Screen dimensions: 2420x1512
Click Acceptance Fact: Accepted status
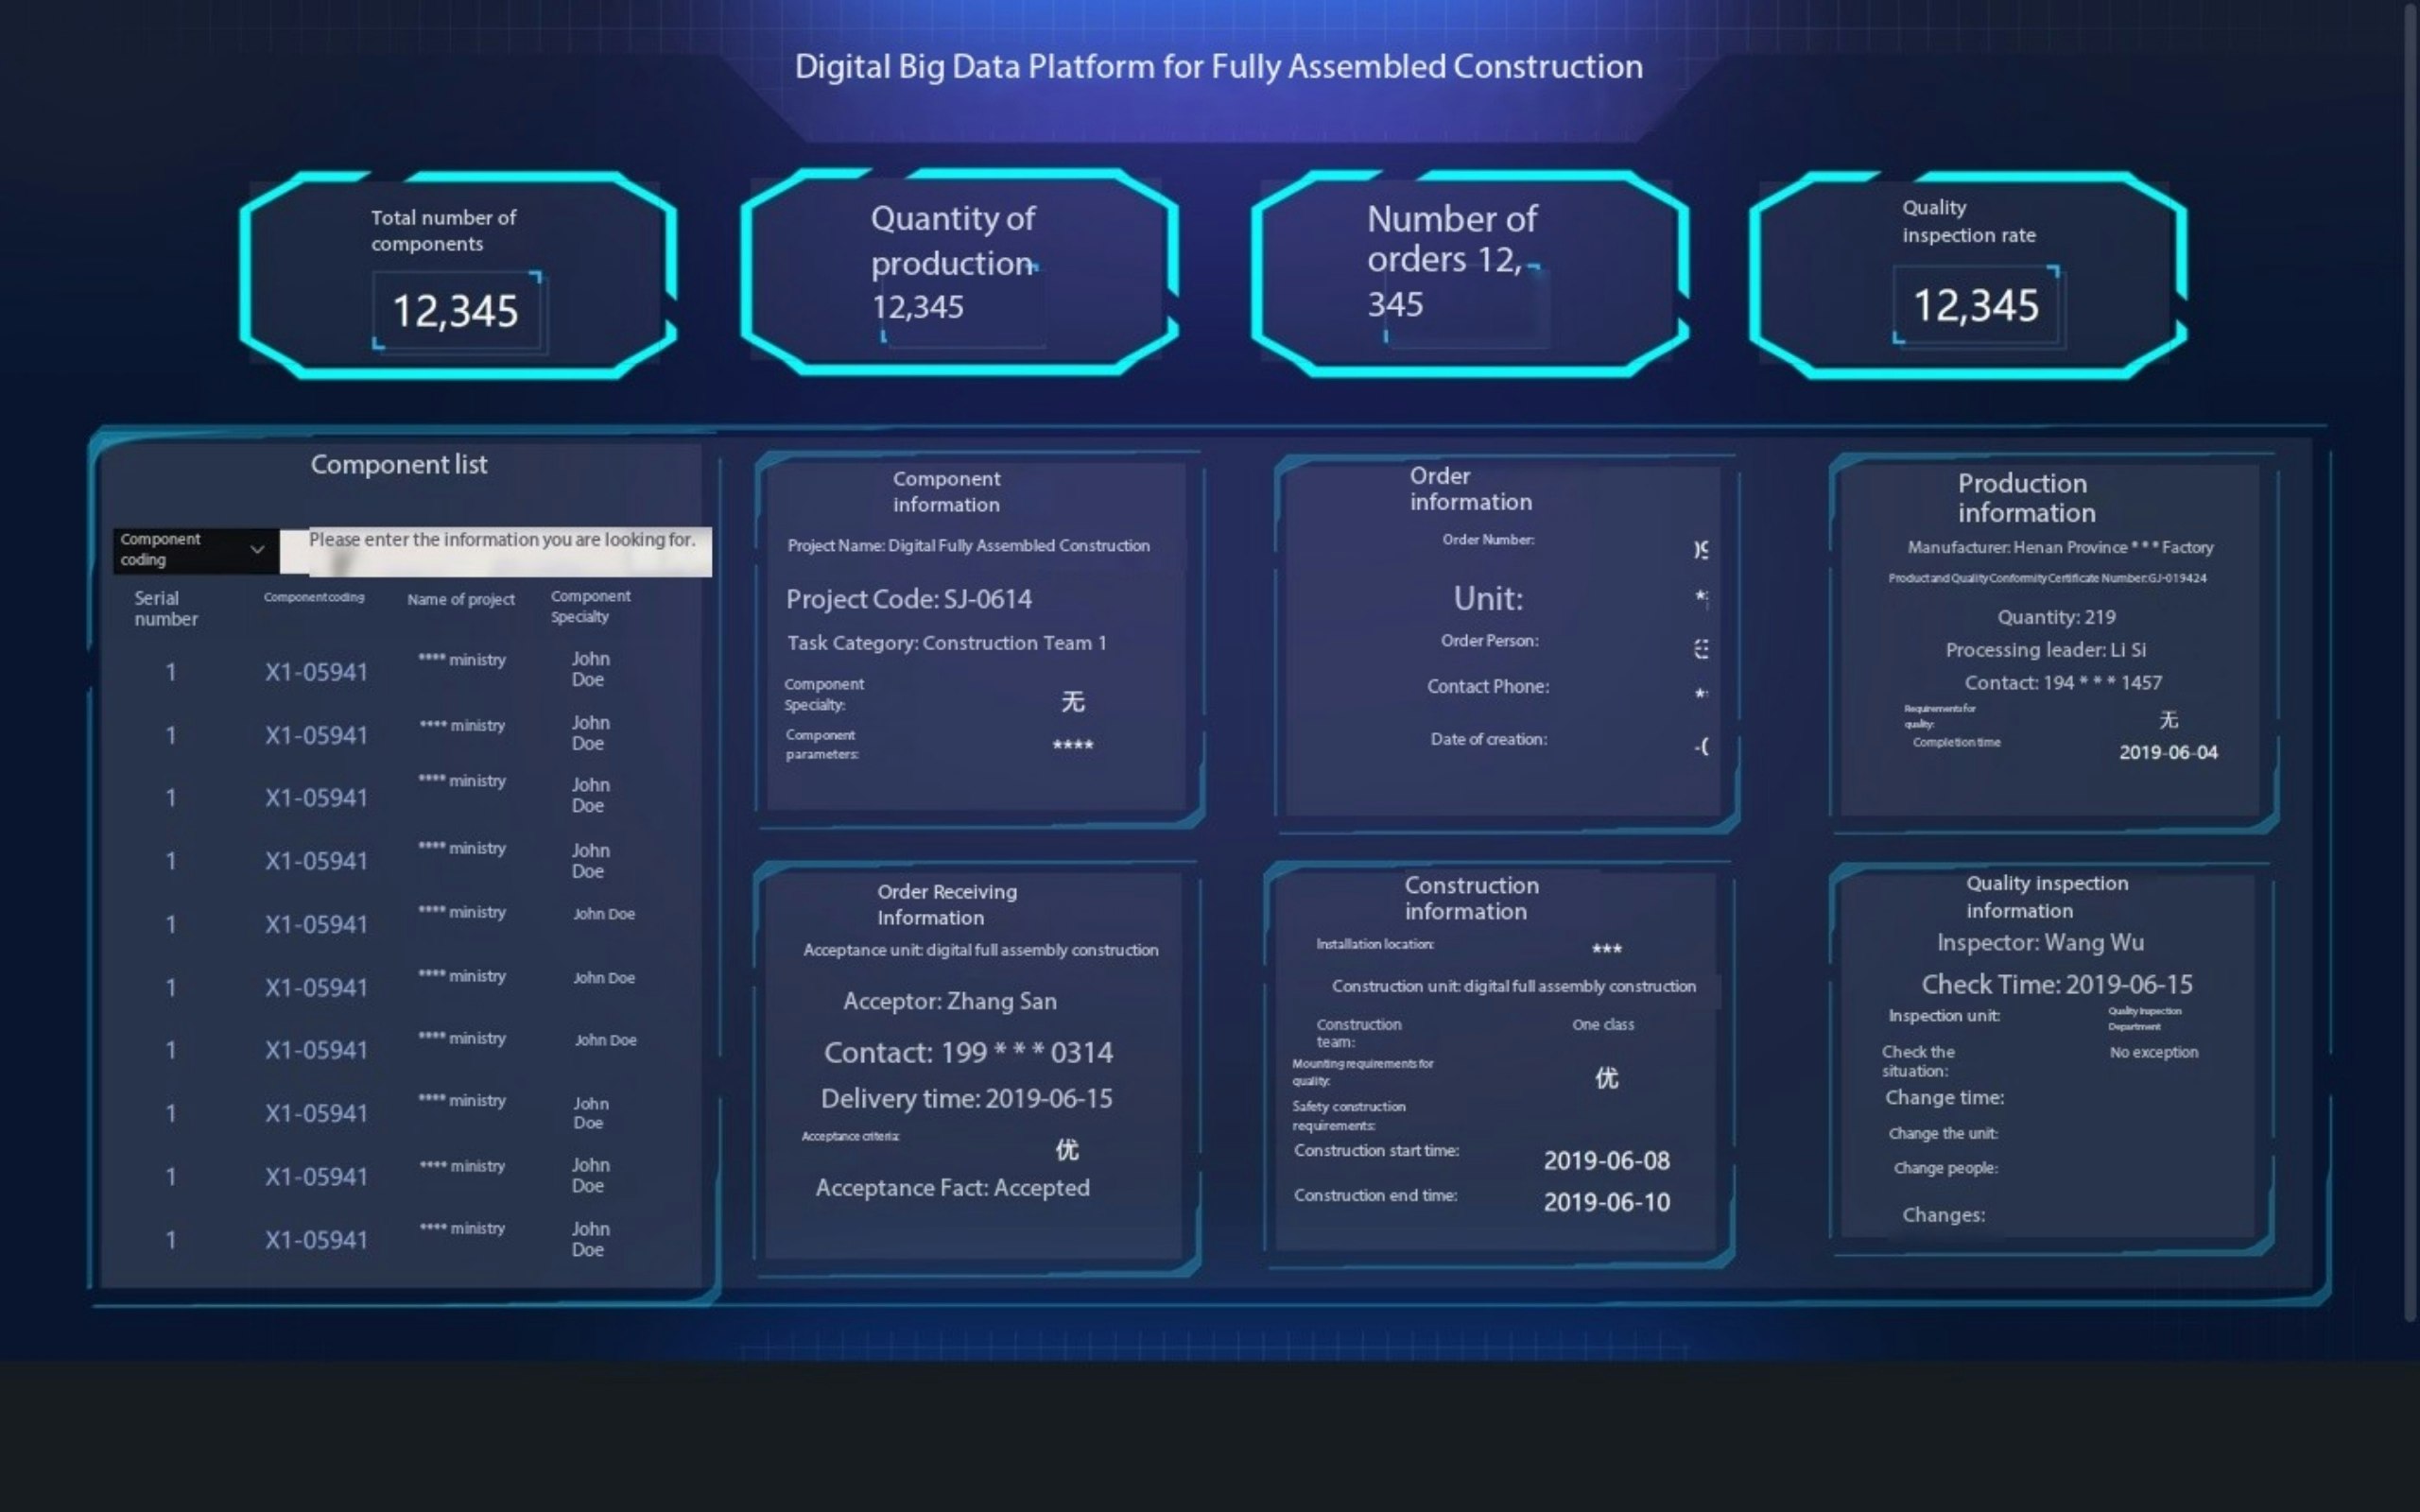952,1188
